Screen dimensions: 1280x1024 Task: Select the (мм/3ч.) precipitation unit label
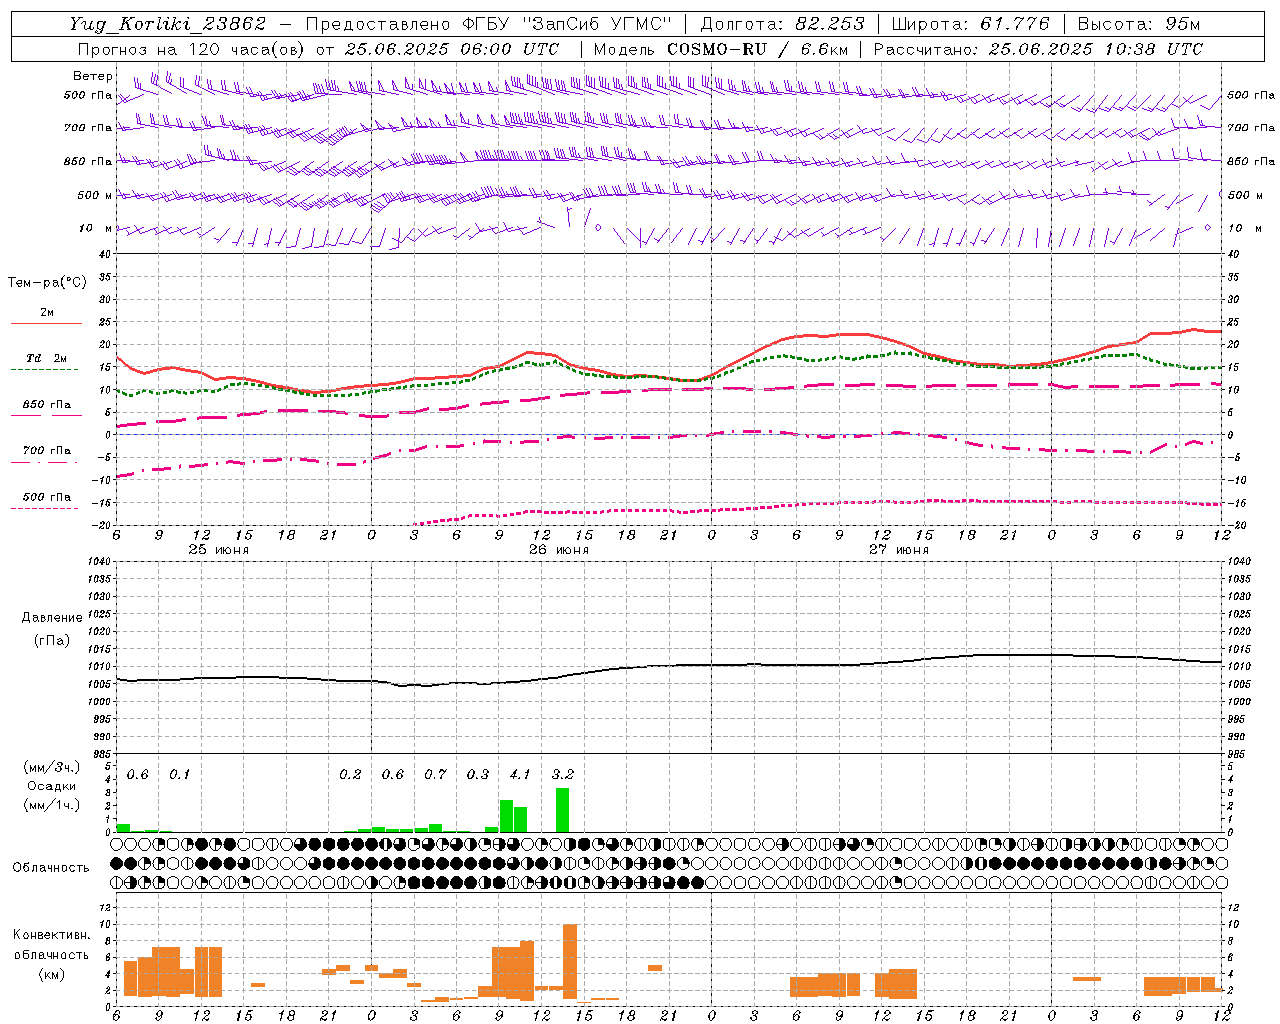coord(52,767)
